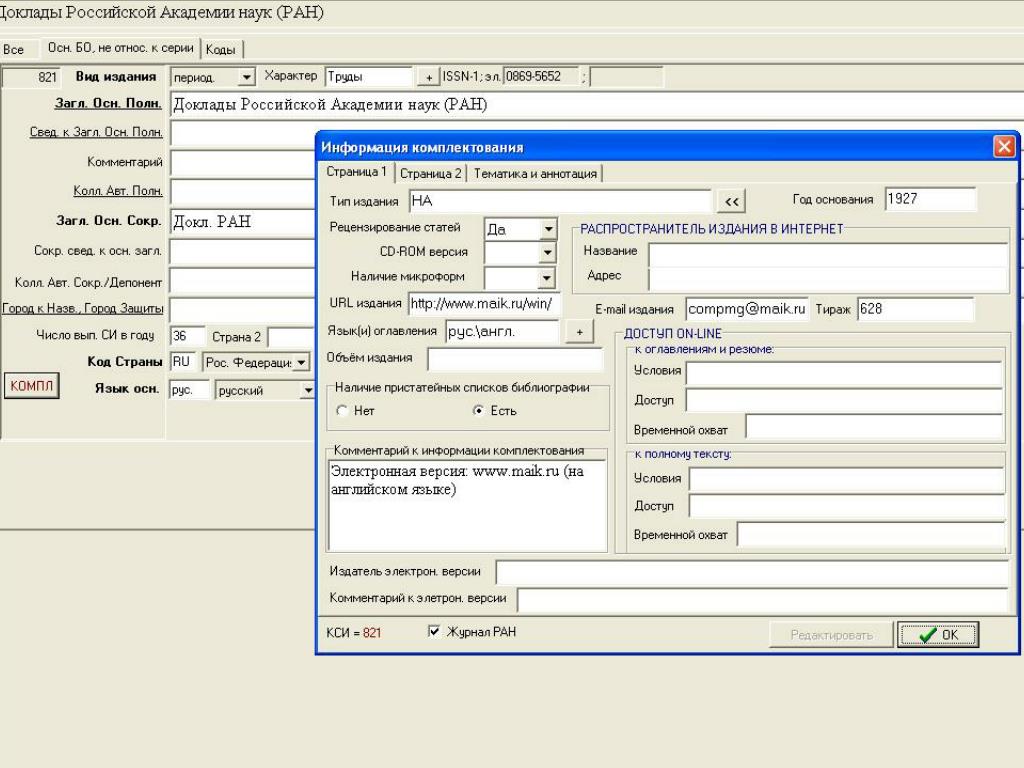Click the Тип издания input field
Image resolution: width=1024 pixels, height=768 pixels.
coord(560,200)
